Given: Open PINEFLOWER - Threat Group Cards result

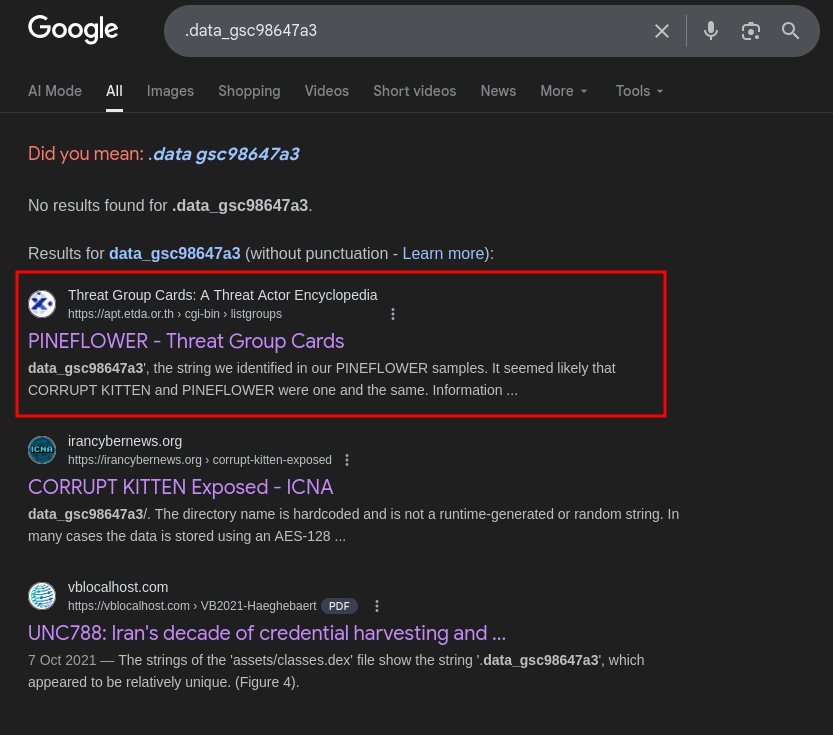Looking at the screenshot, I should [186, 341].
